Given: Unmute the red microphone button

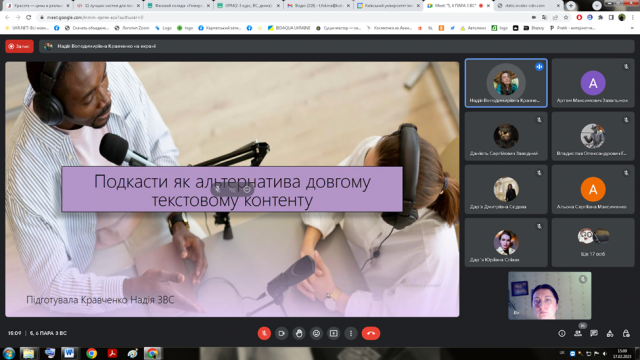Looking at the screenshot, I should click(x=264, y=333).
